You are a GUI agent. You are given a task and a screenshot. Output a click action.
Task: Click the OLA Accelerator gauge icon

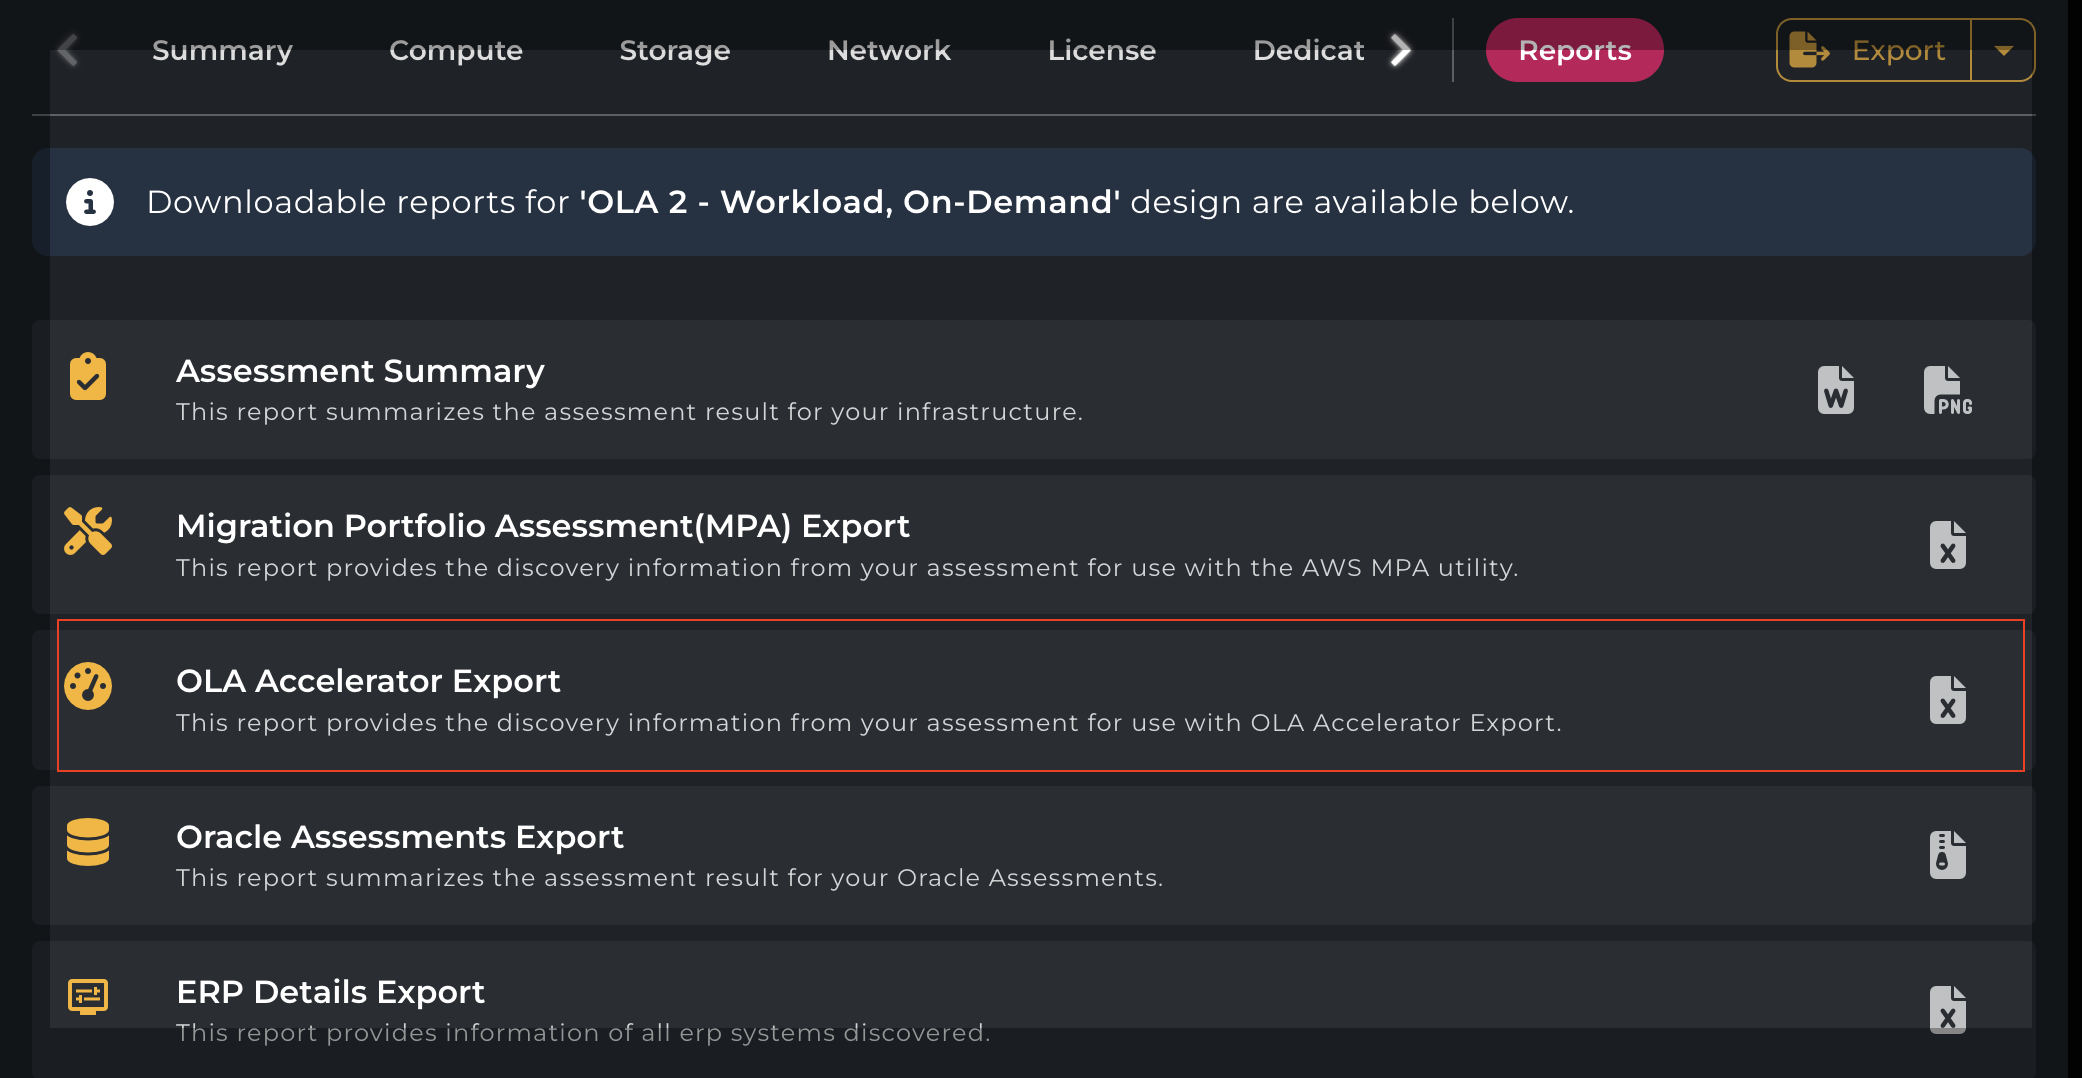tap(88, 686)
